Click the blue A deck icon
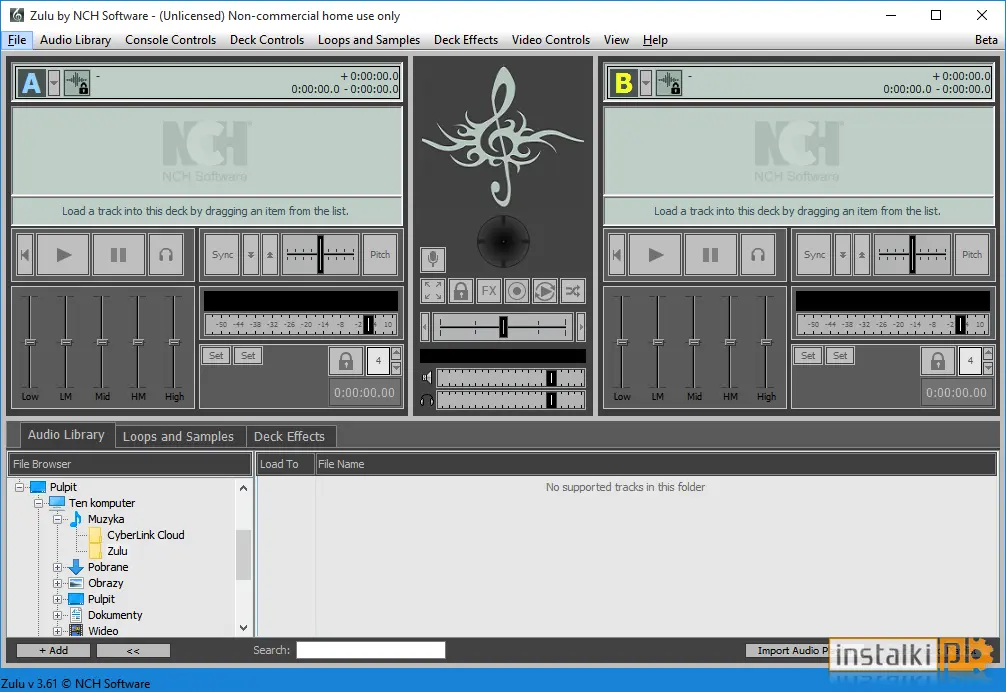Image resolution: width=1006 pixels, height=692 pixels. (31, 83)
